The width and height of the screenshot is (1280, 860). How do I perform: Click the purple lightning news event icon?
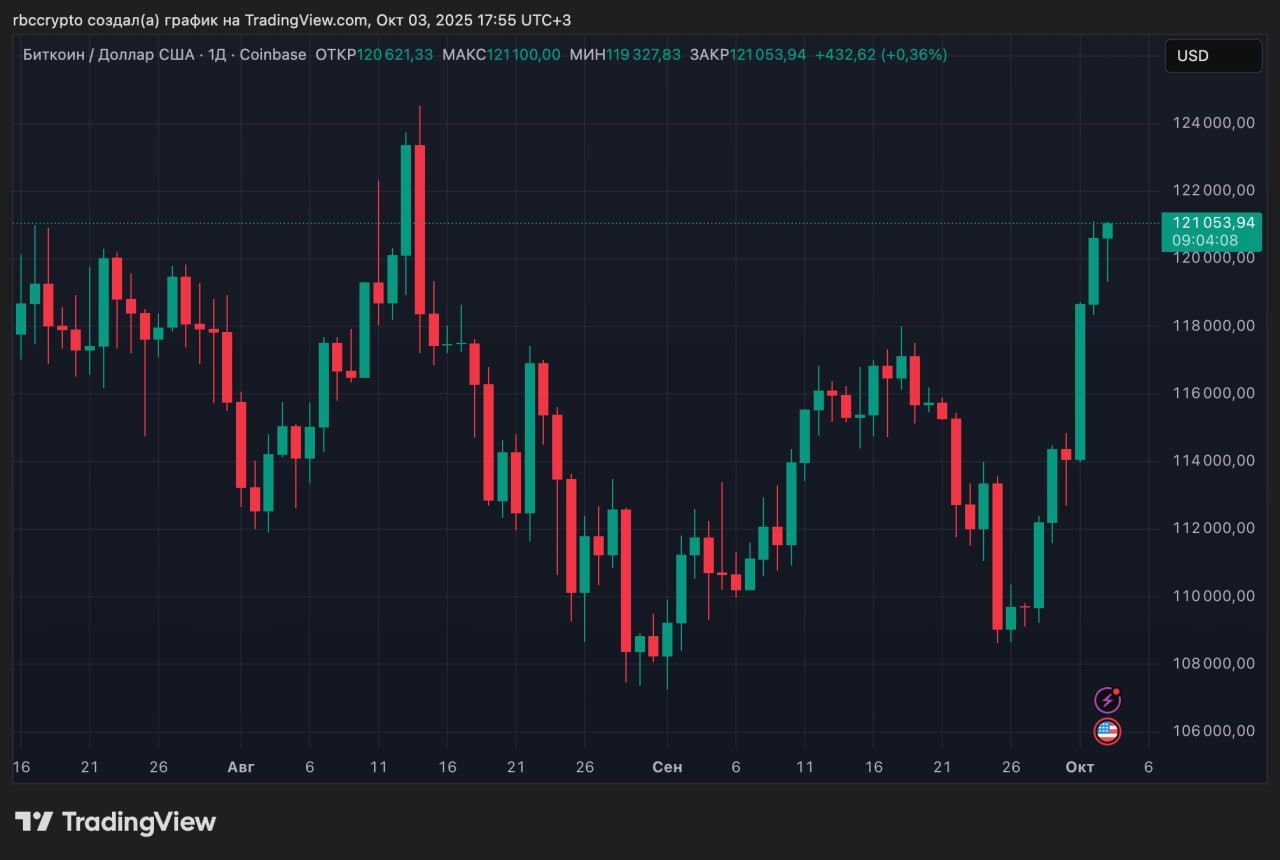click(1108, 698)
